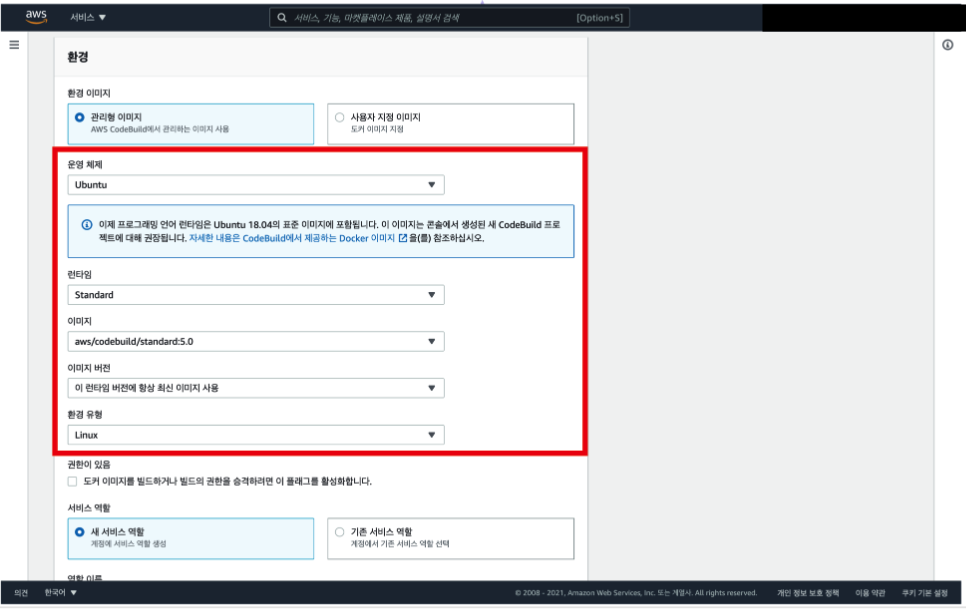Open 개인 정보 보호 정책 link
Image resolution: width=966 pixels, height=612 pixels.
(808, 593)
